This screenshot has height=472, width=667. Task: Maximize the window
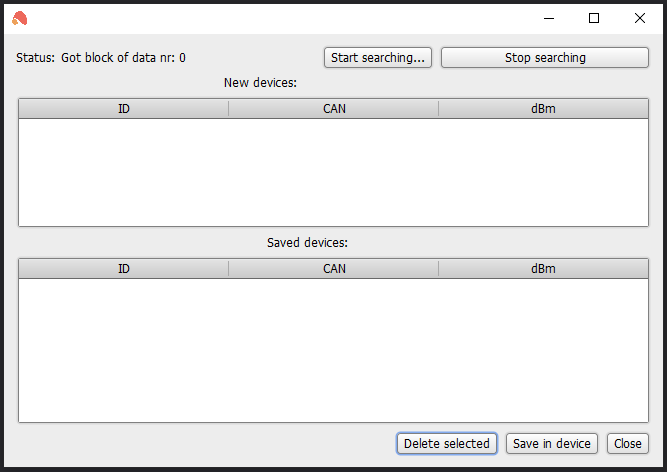tap(594, 18)
